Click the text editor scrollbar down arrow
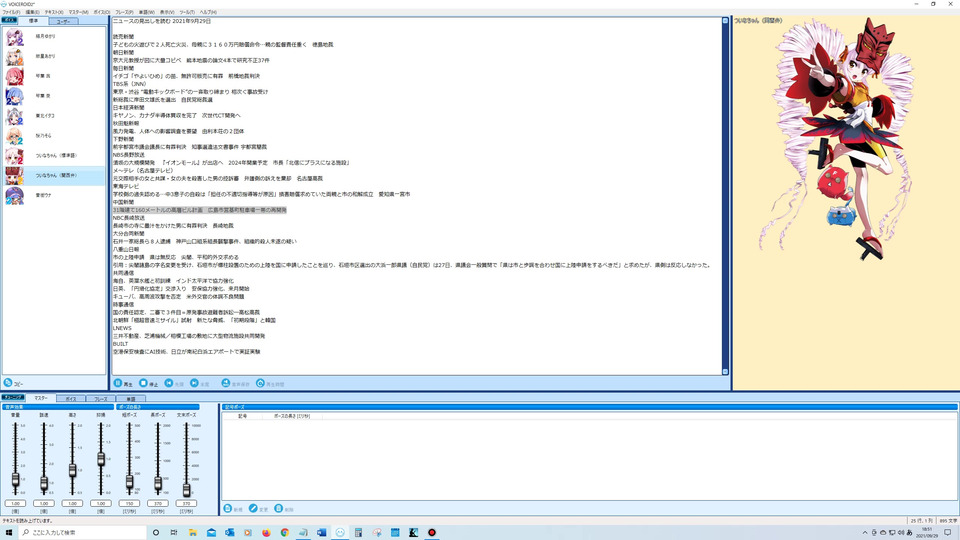 tap(726, 371)
